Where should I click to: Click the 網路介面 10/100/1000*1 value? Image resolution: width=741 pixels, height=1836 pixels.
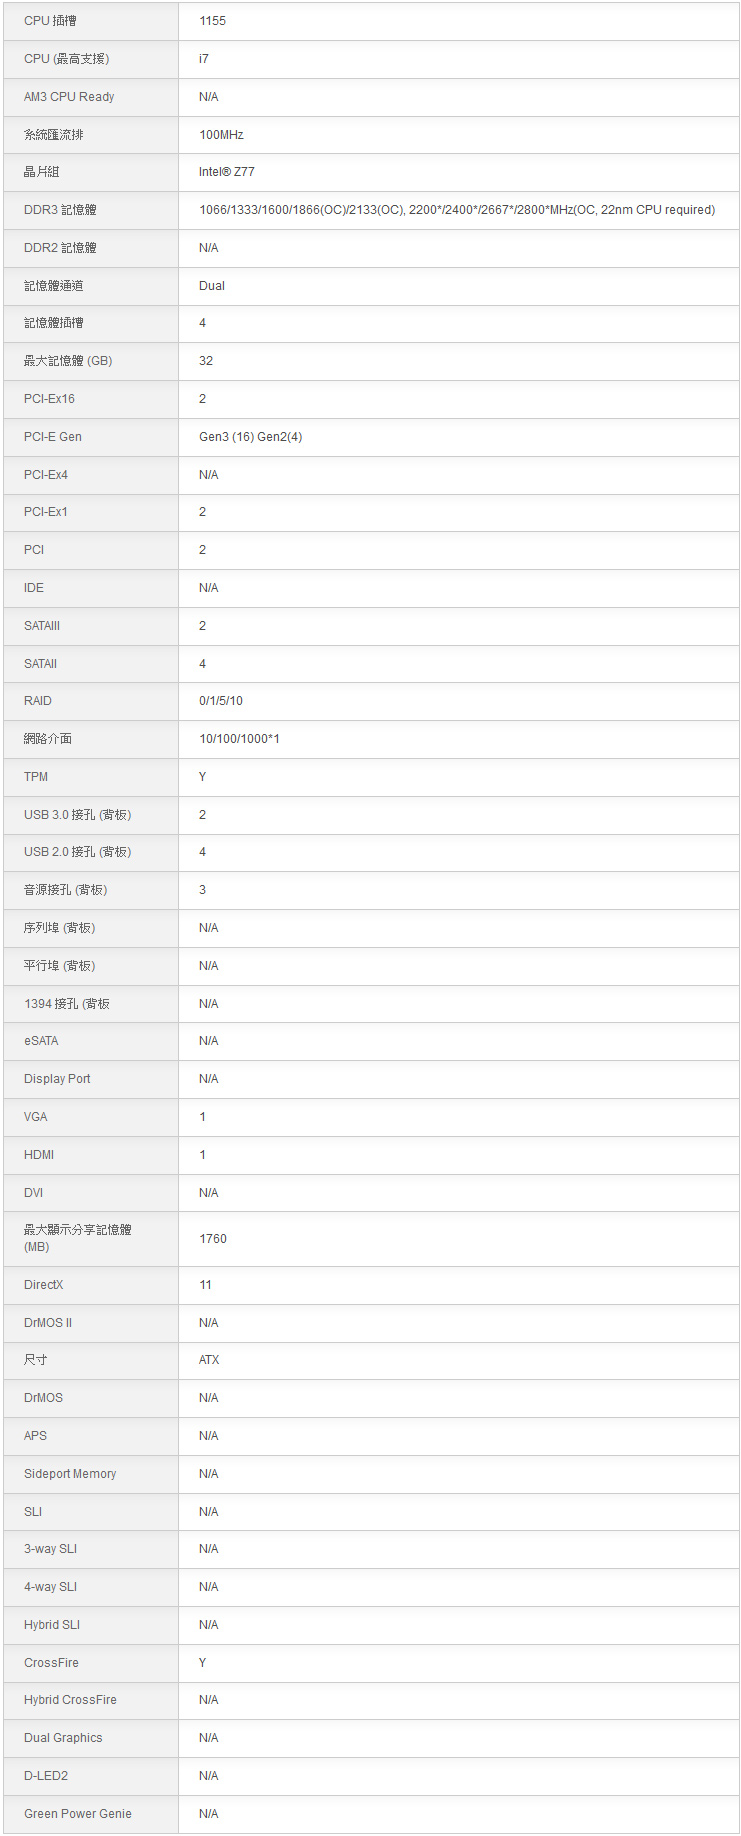point(239,739)
